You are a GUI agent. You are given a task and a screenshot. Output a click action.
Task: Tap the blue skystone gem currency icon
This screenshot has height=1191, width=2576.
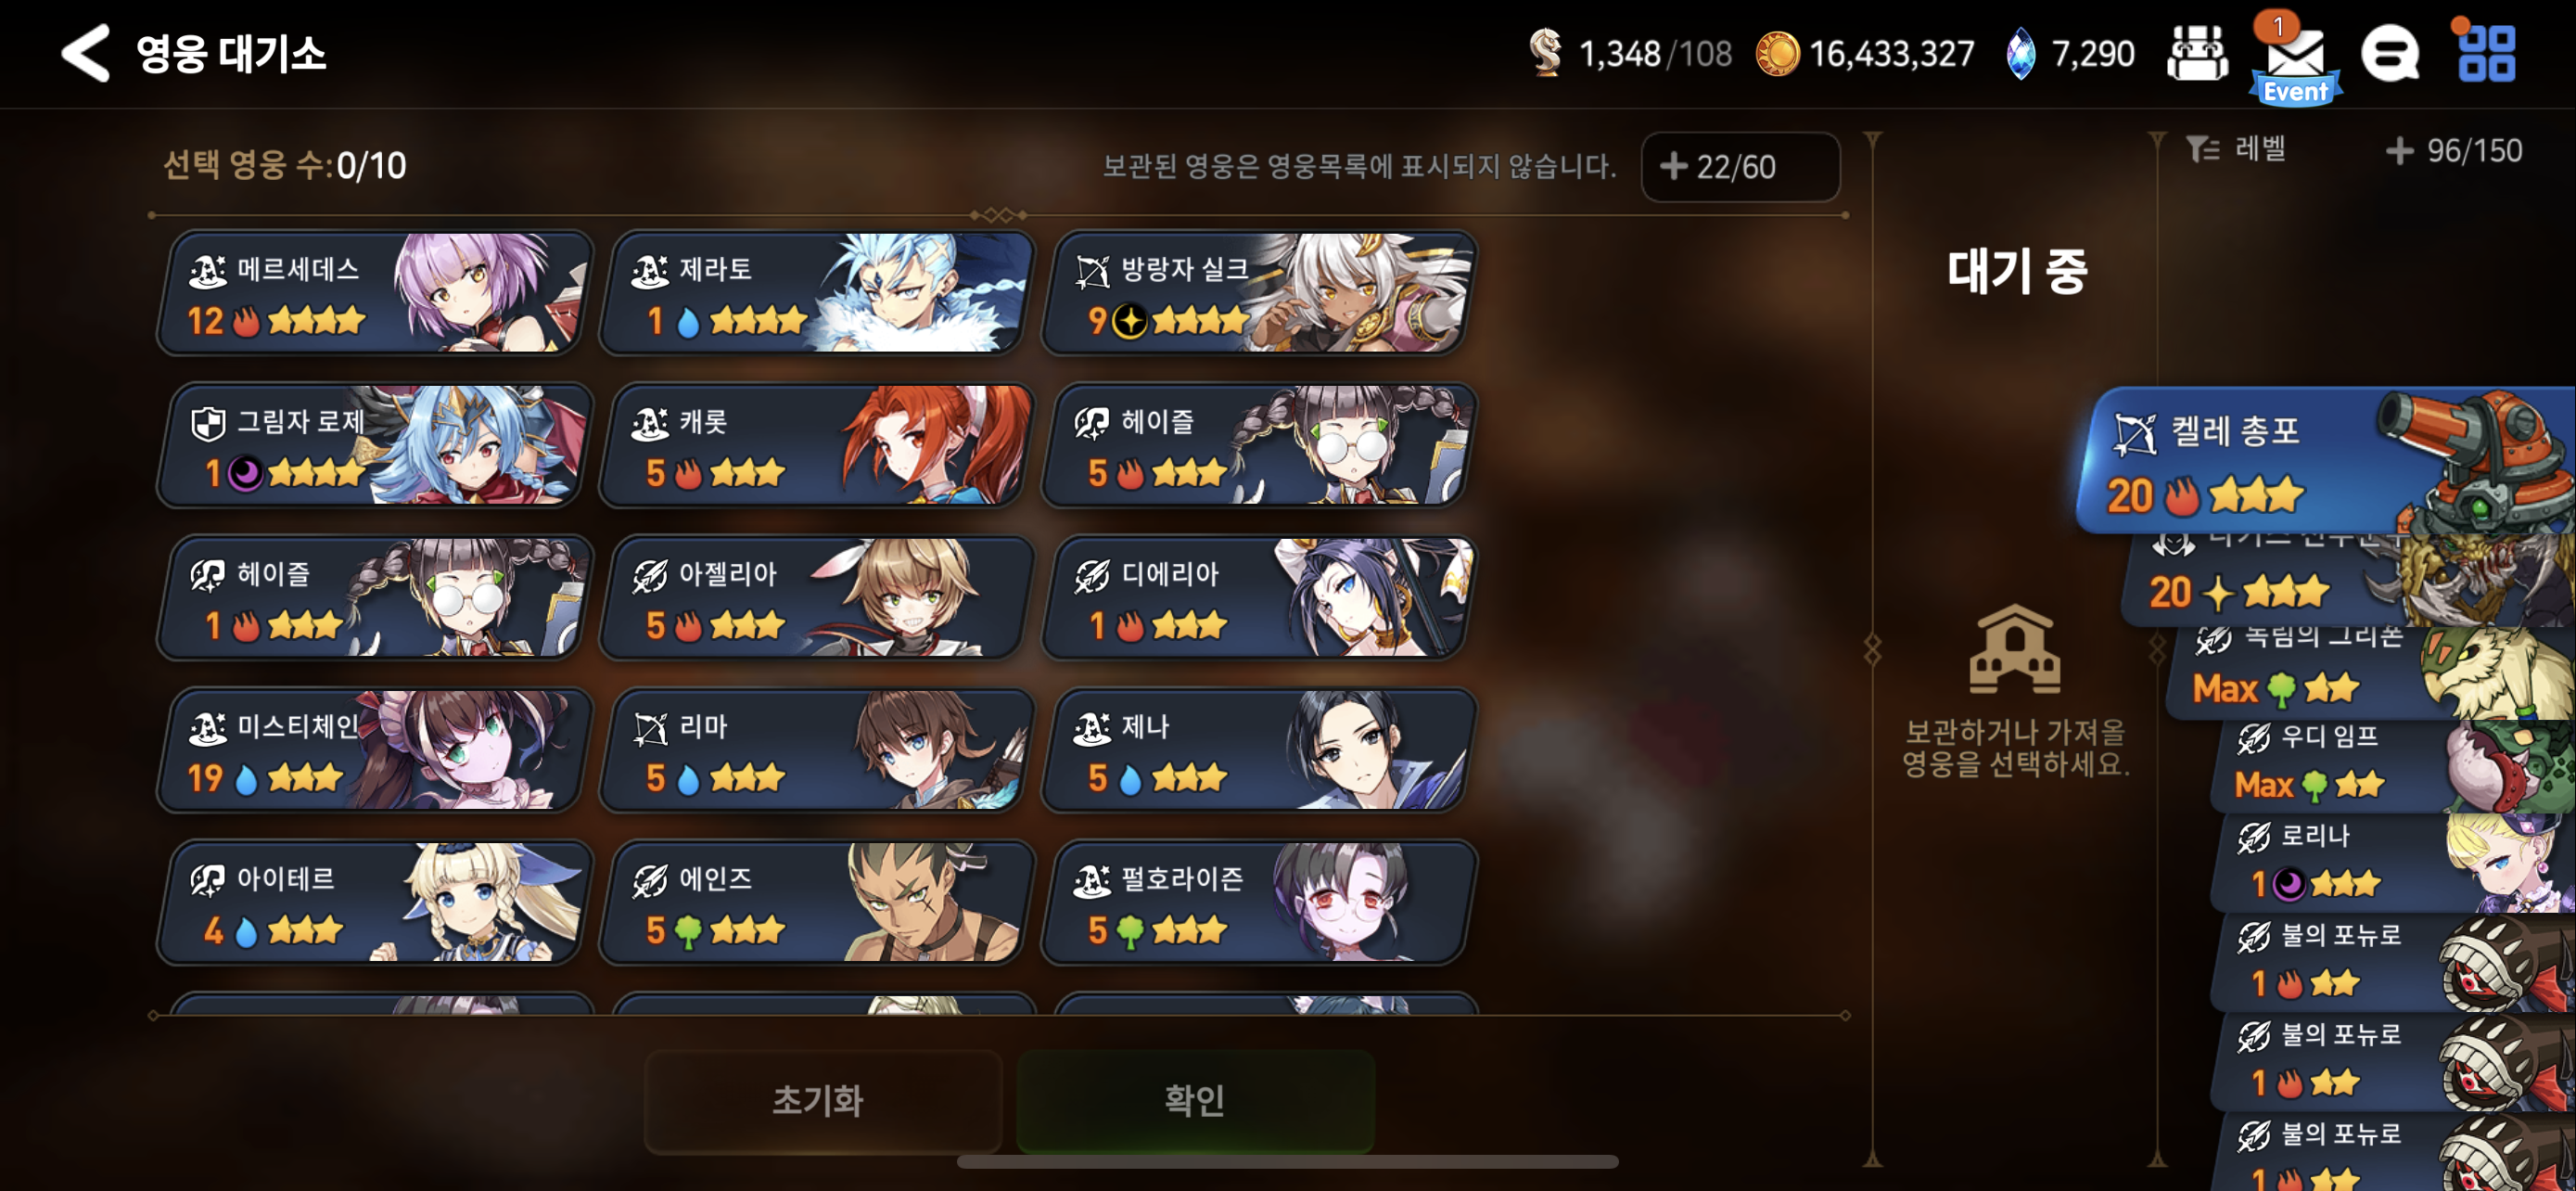(x=2020, y=53)
